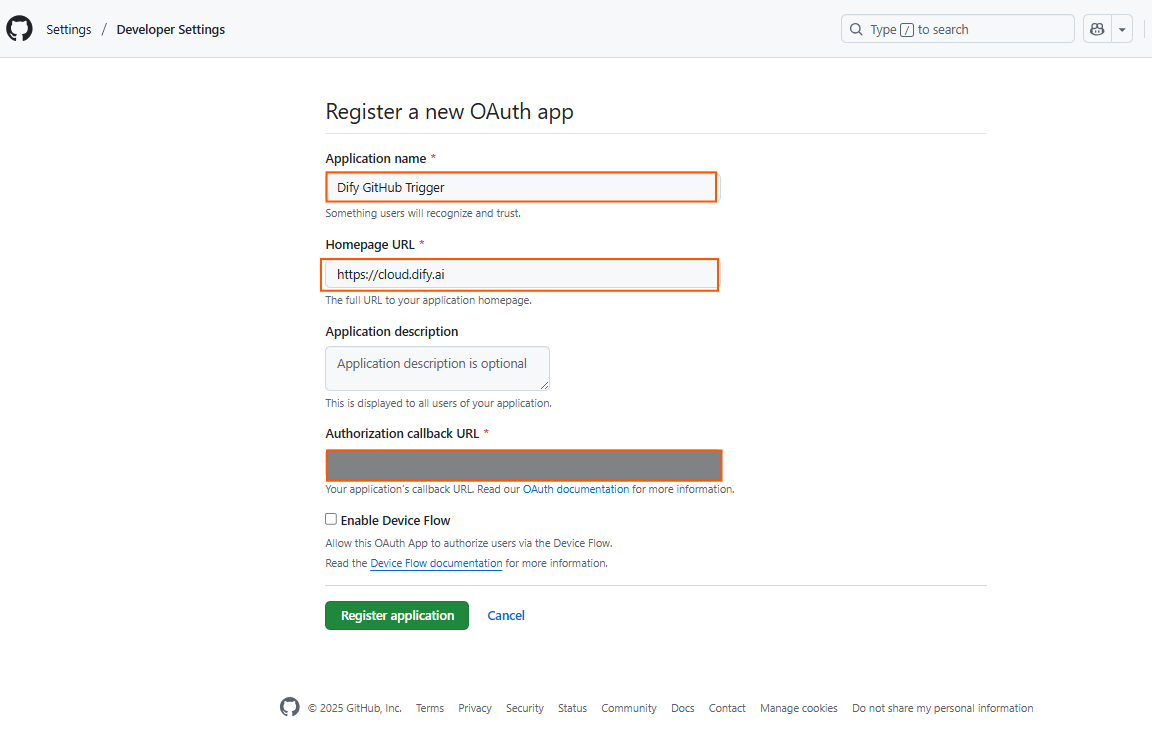
Task: Click the Homepage URL input field
Action: pos(521,274)
